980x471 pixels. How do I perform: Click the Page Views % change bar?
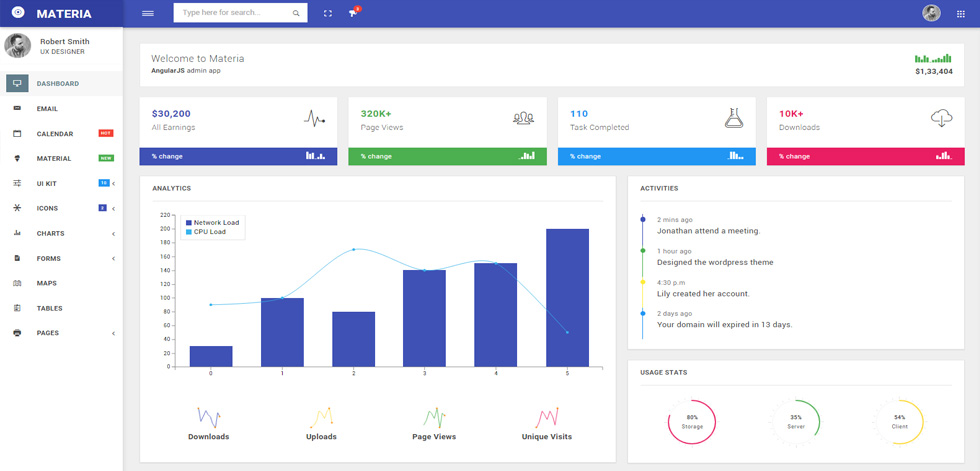(x=448, y=156)
